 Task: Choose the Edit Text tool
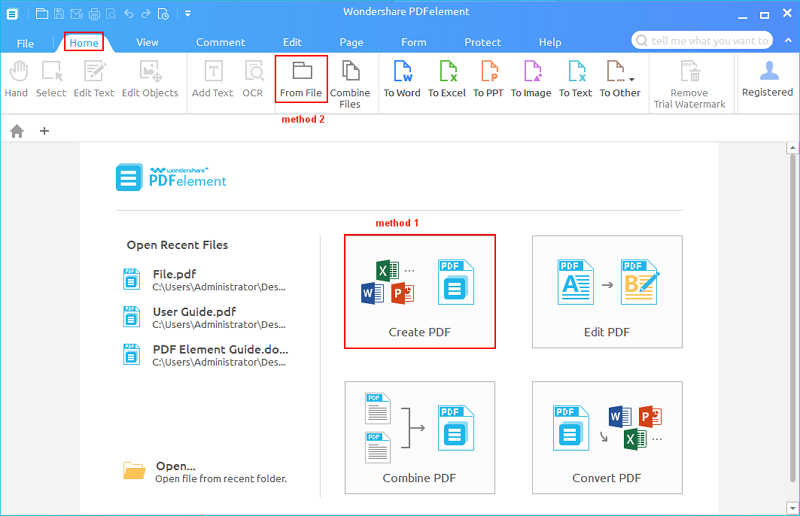click(94, 79)
